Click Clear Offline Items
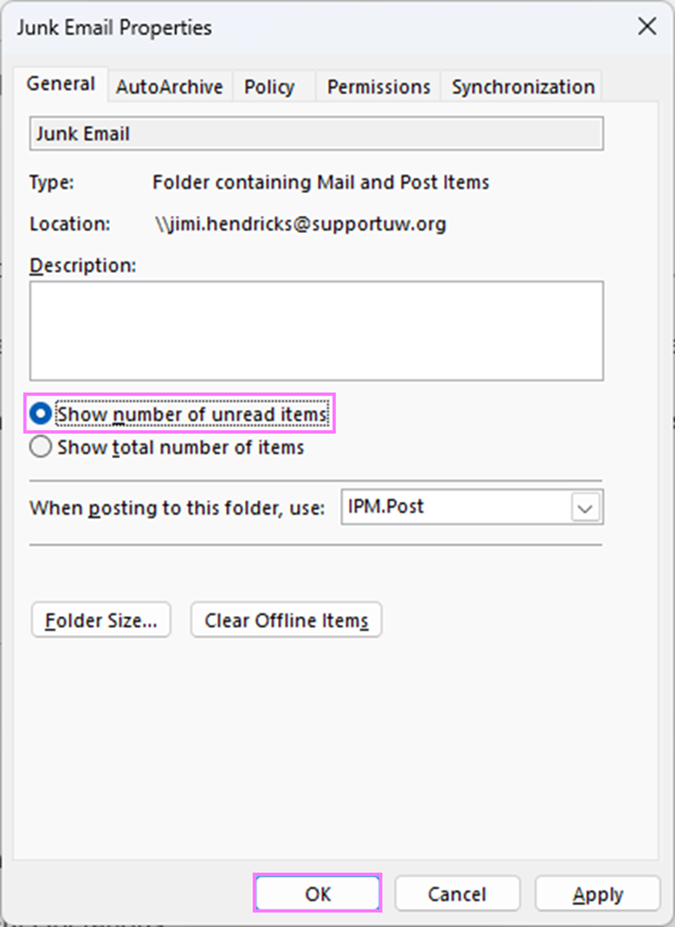675x927 pixels. coord(286,620)
